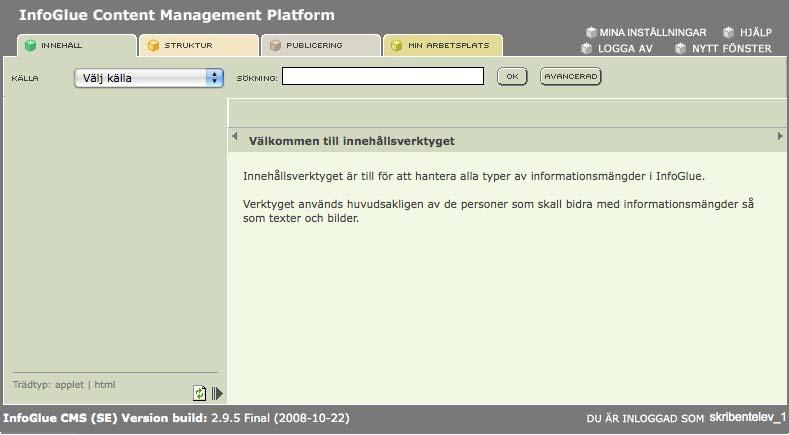Viewport: 789px width, 435px height.
Task: Click the right arrow at Välkommen heading
Action: coord(780,136)
